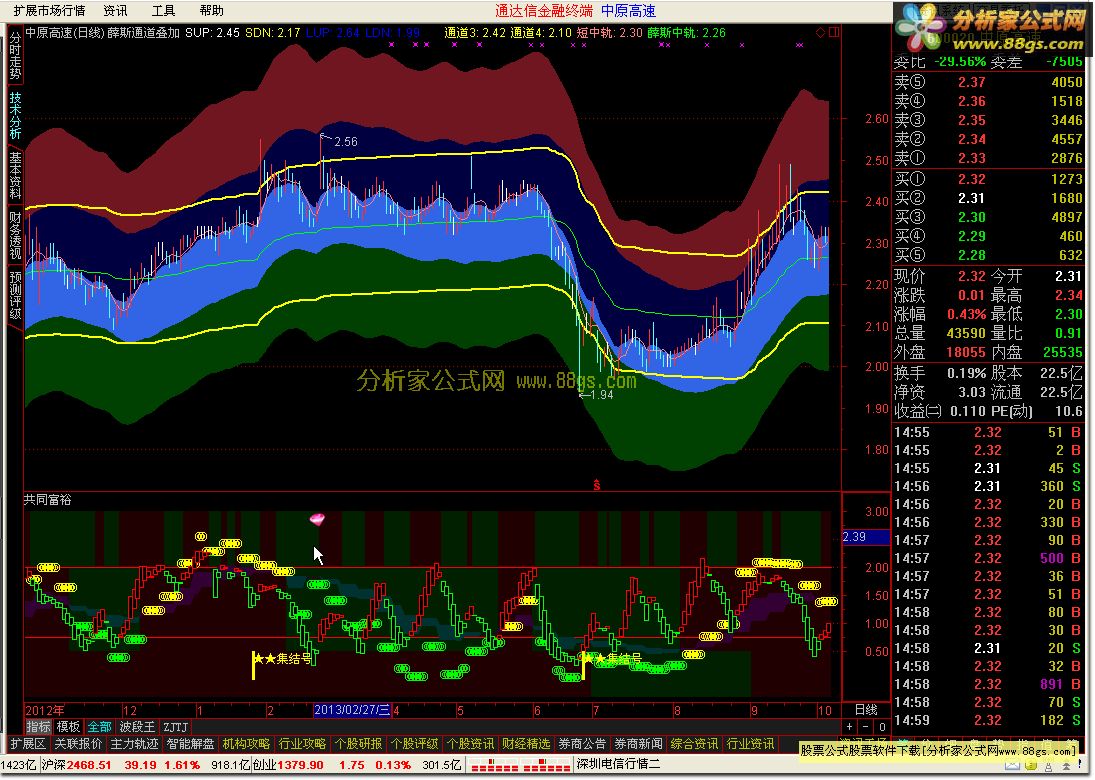This screenshot has height=780, width=1095.
Task: Open the 资讯 menu
Action: click(x=115, y=10)
